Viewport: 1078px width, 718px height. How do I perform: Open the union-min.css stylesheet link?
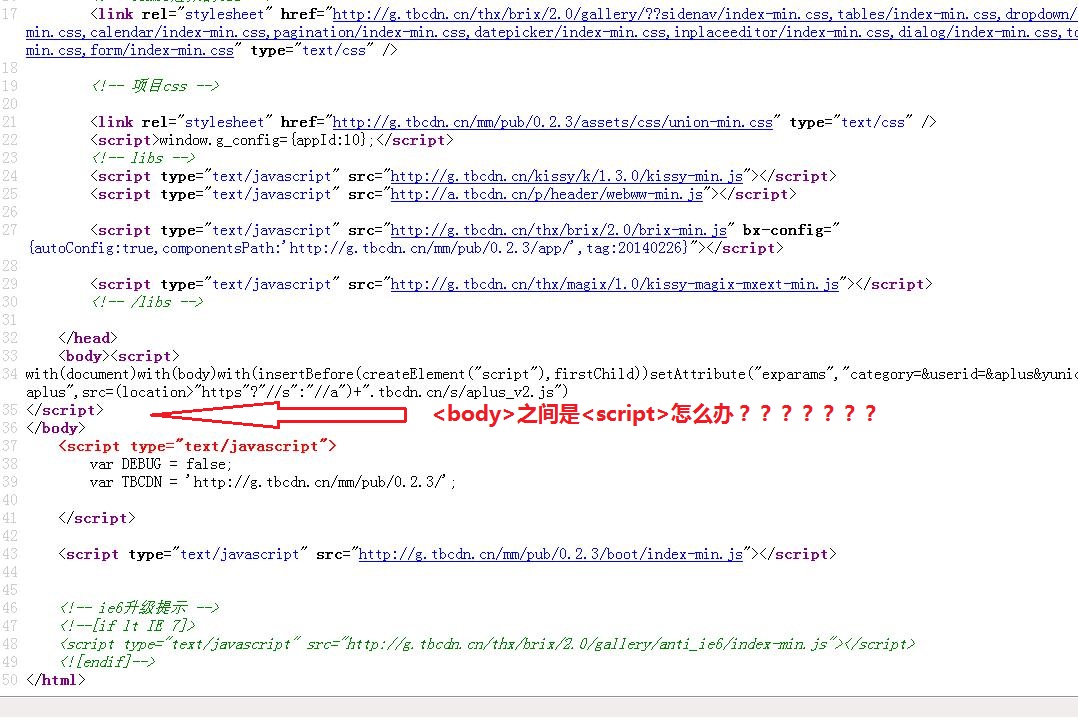(552, 122)
